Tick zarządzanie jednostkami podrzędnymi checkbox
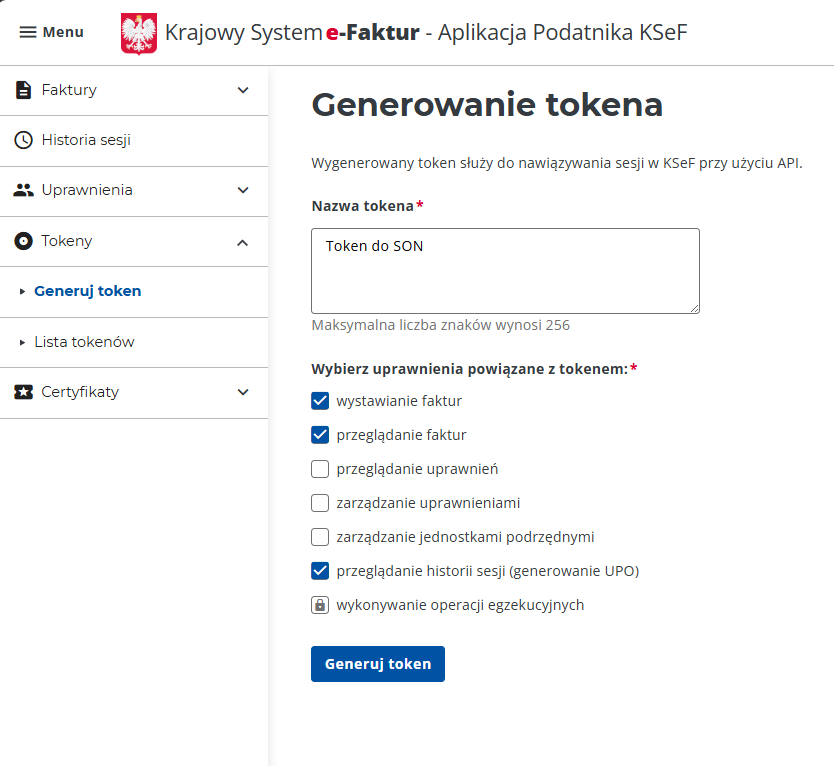The height and width of the screenshot is (766, 834). tap(320, 537)
